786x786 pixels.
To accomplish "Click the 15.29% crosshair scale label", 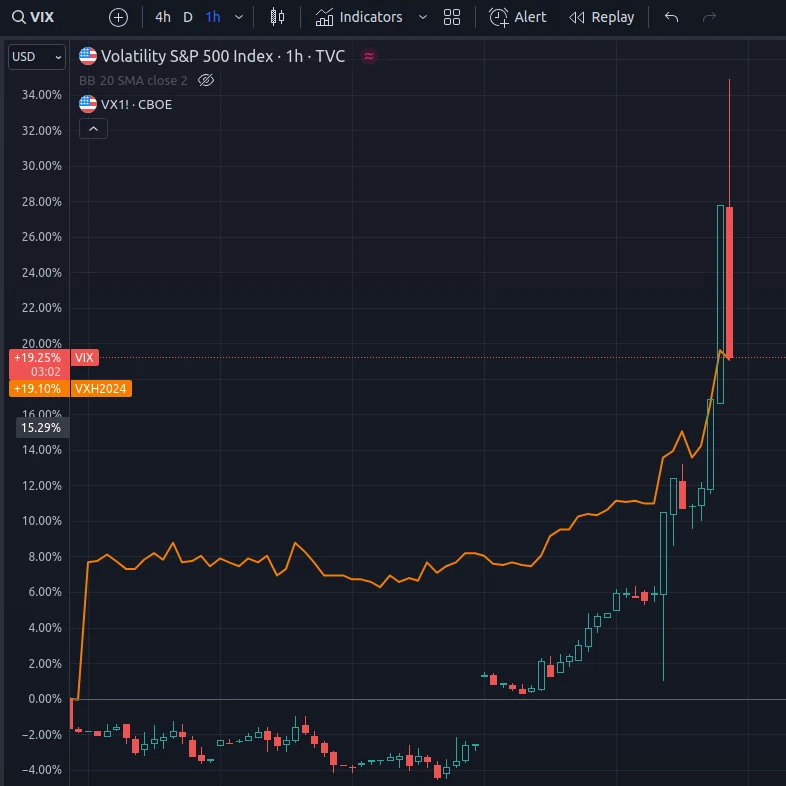I will [42, 428].
